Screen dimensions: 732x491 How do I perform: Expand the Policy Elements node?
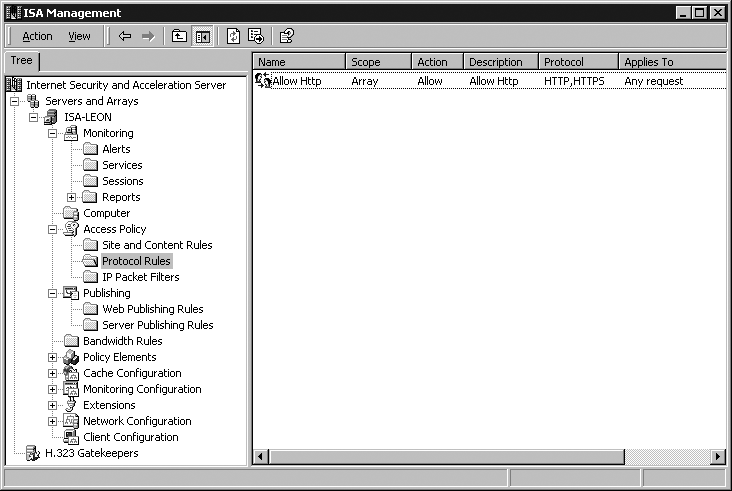(53, 357)
